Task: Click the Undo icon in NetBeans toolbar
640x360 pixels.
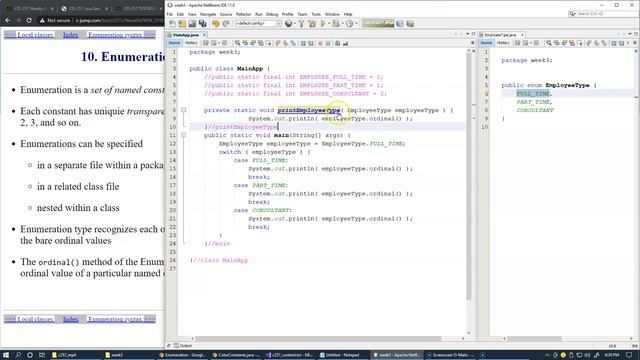Action: [216, 24]
